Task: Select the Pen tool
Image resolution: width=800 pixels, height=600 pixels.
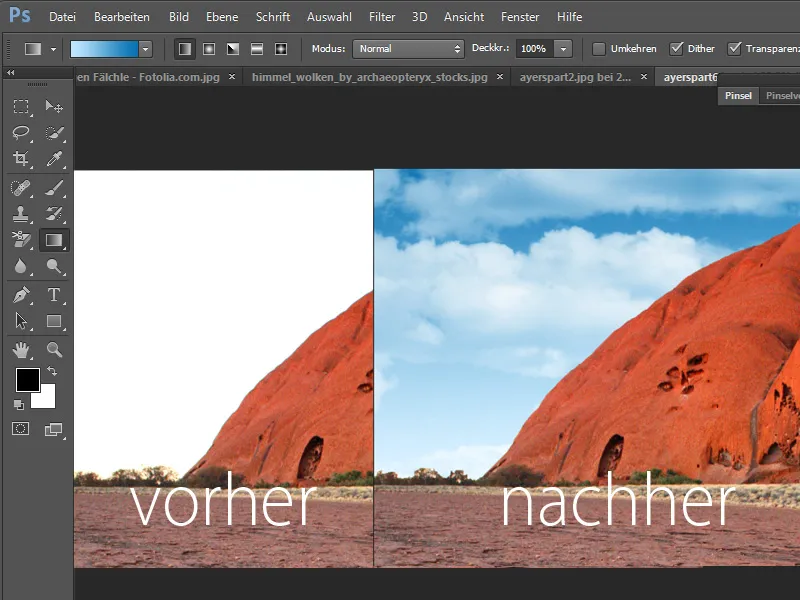Action: click(x=21, y=295)
